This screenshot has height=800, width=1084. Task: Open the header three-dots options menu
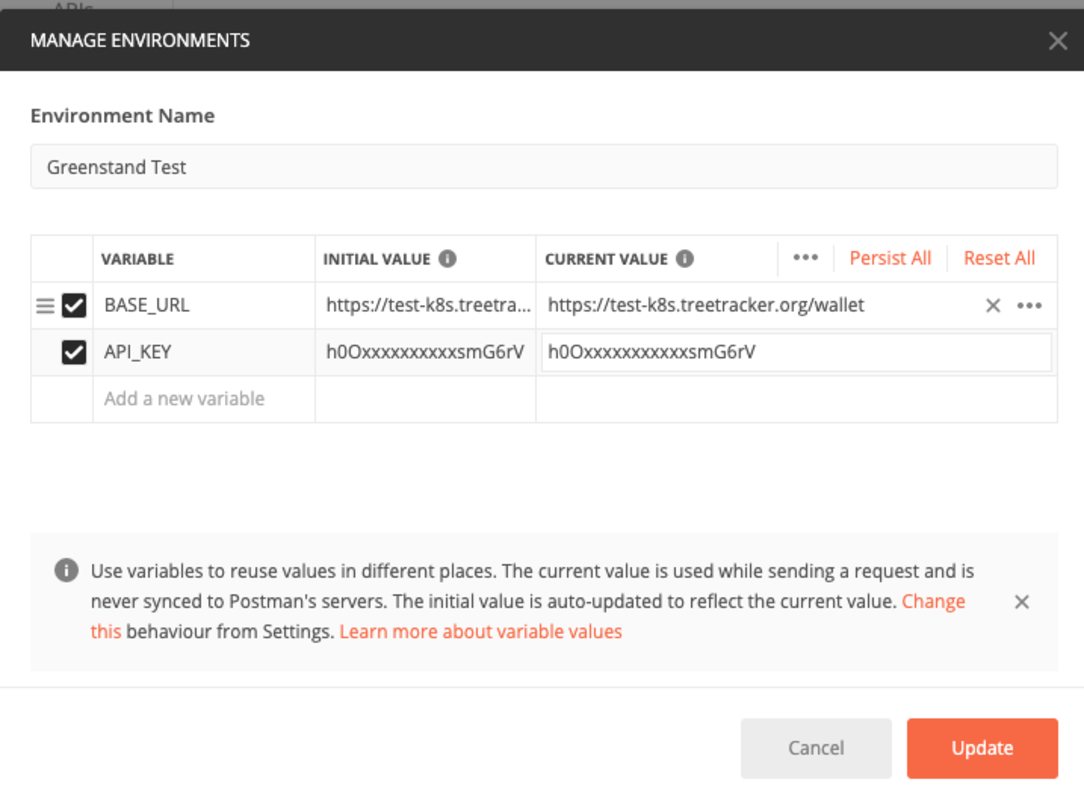point(805,258)
